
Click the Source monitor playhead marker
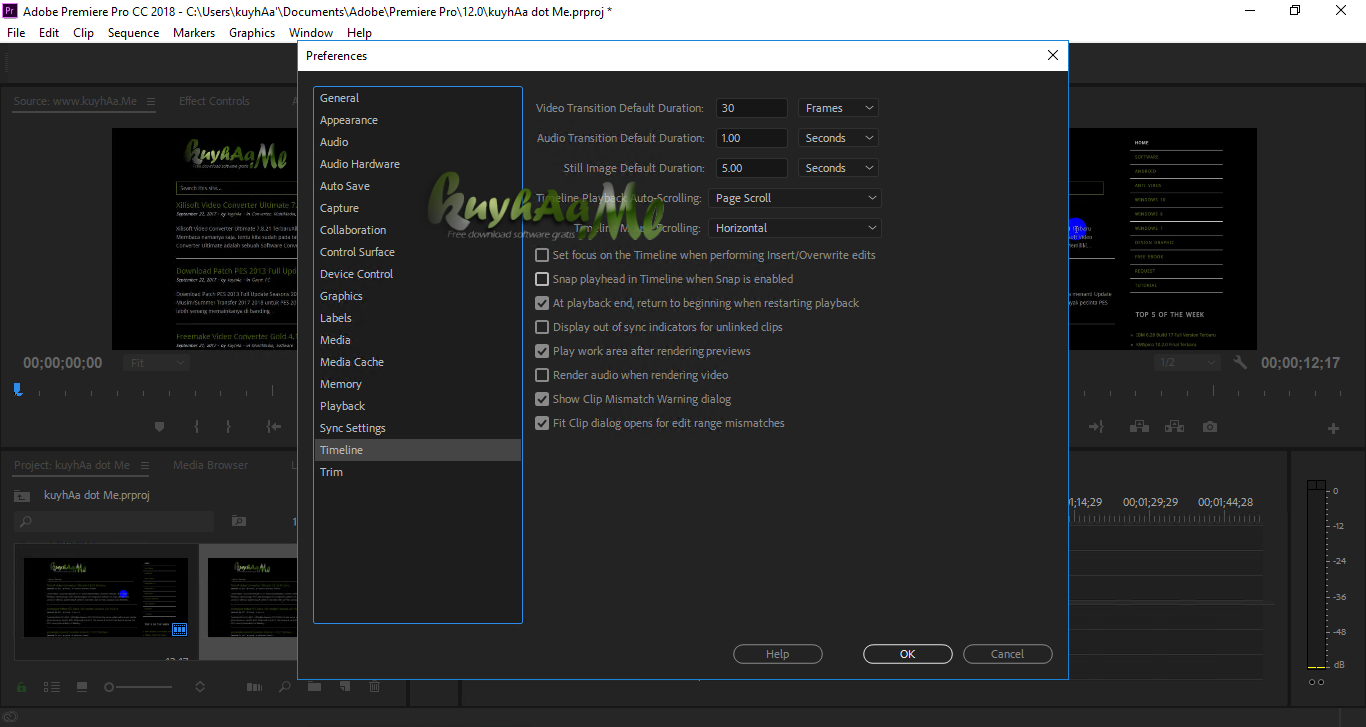coord(18,389)
